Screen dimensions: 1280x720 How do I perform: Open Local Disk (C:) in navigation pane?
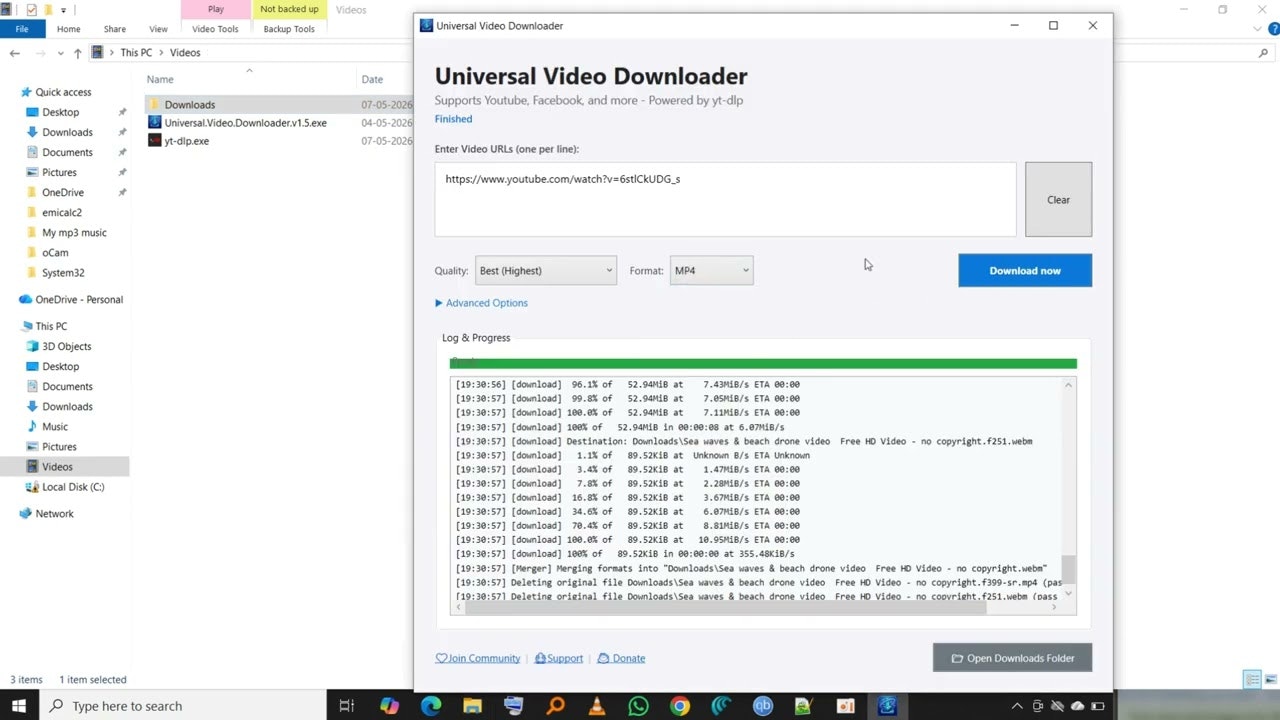(x=73, y=487)
